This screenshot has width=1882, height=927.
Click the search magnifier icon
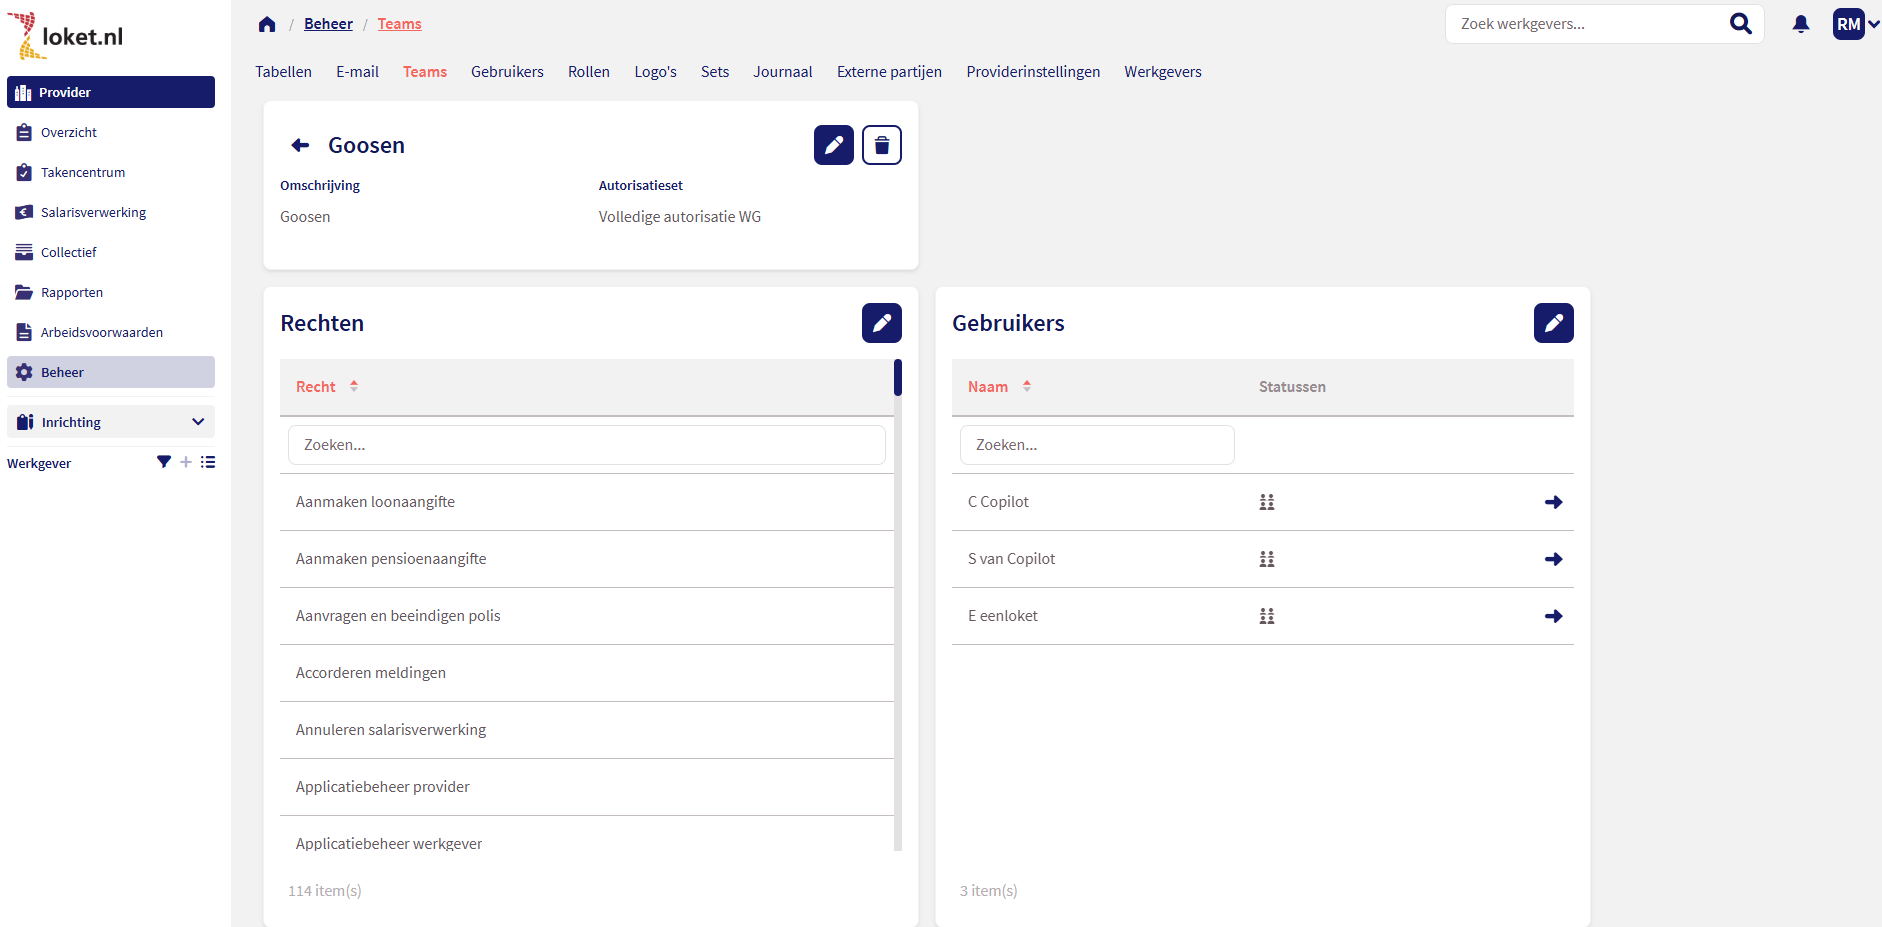click(1740, 24)
